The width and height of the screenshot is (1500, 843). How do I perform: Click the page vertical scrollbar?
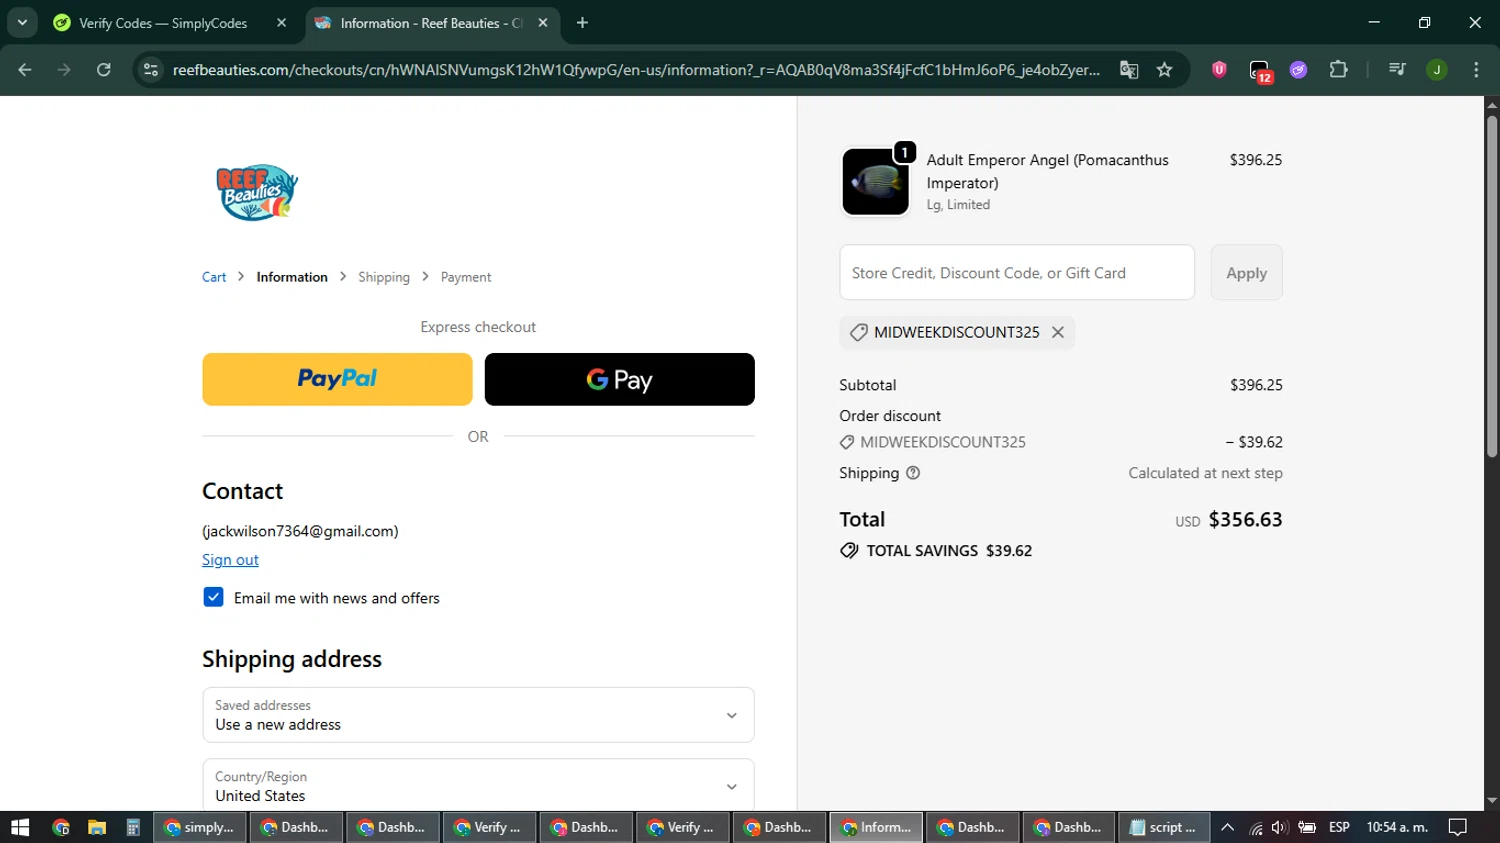click(1492, 287)
